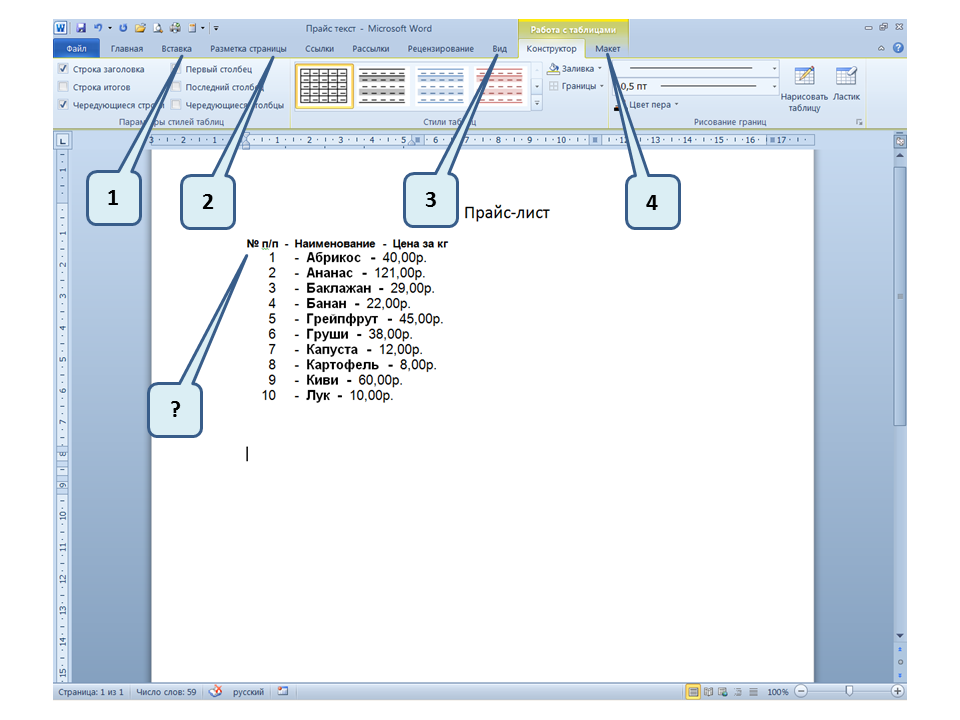
Task: Click the zoom out minus button
Action: pos(801,692)
